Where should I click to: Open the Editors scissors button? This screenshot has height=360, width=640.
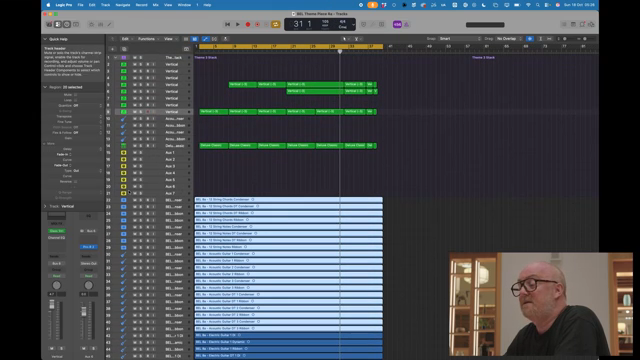pyautogui.click(x=109, y=24)
